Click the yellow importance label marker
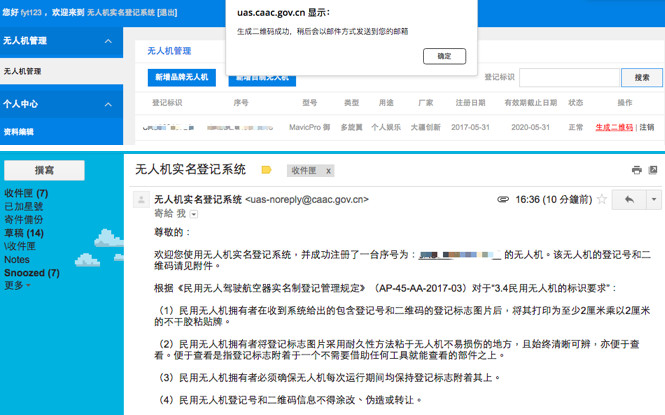This screenshot has width=665, height=415. (x=266, y=170)
